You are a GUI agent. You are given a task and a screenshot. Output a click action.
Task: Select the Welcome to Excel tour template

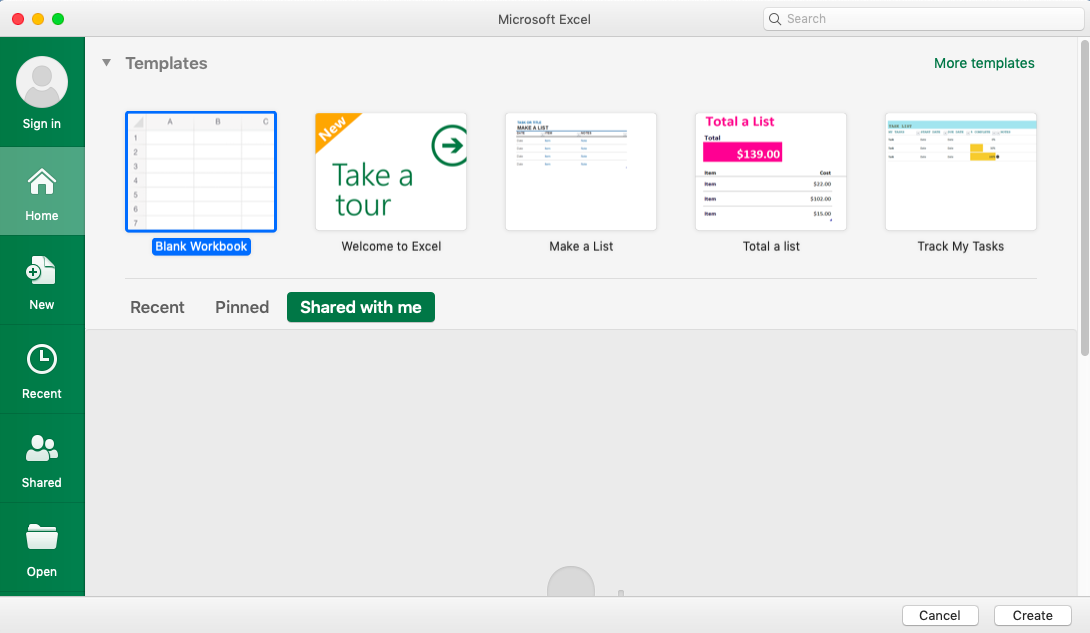[391, 172]
